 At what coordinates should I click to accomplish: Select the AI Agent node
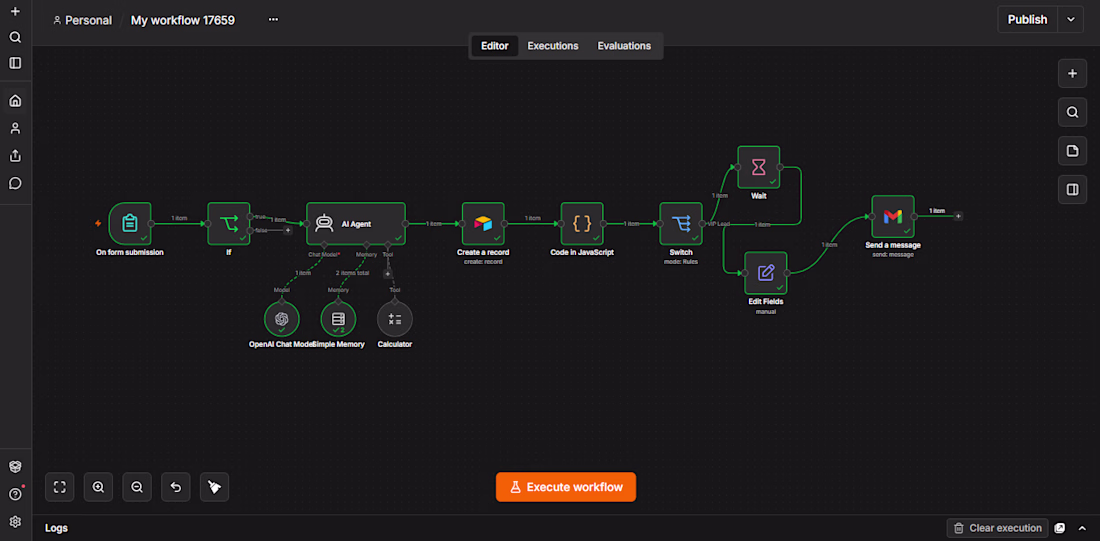click(x=356, y=224)
